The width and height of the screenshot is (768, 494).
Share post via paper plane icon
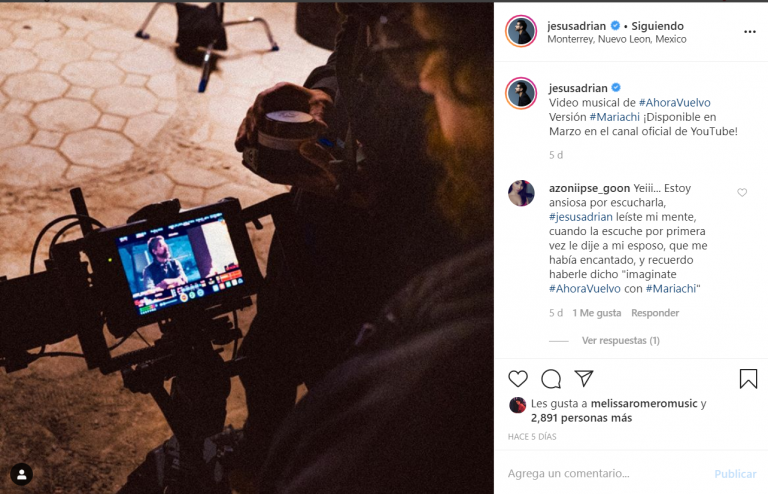point(584,378)
